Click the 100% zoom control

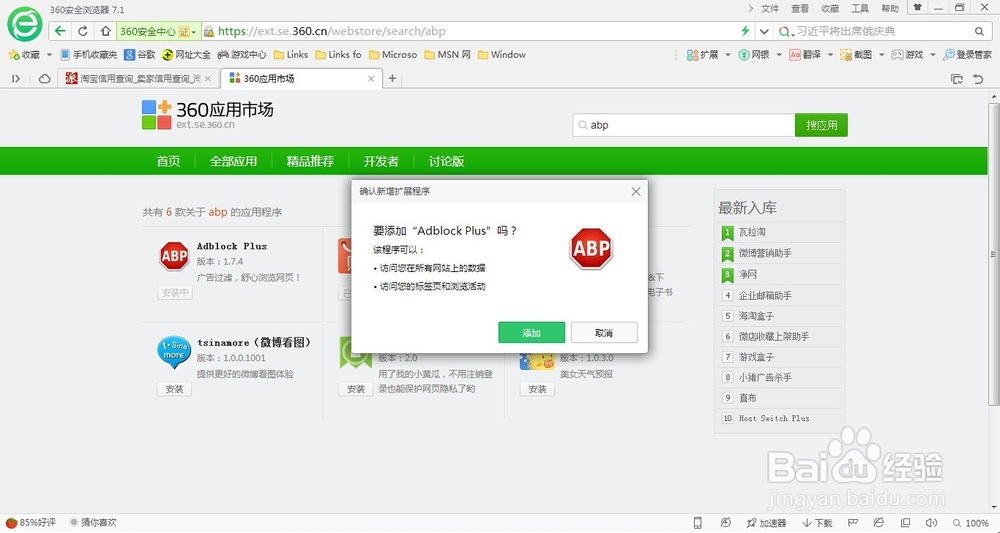(x=971, y=523)
